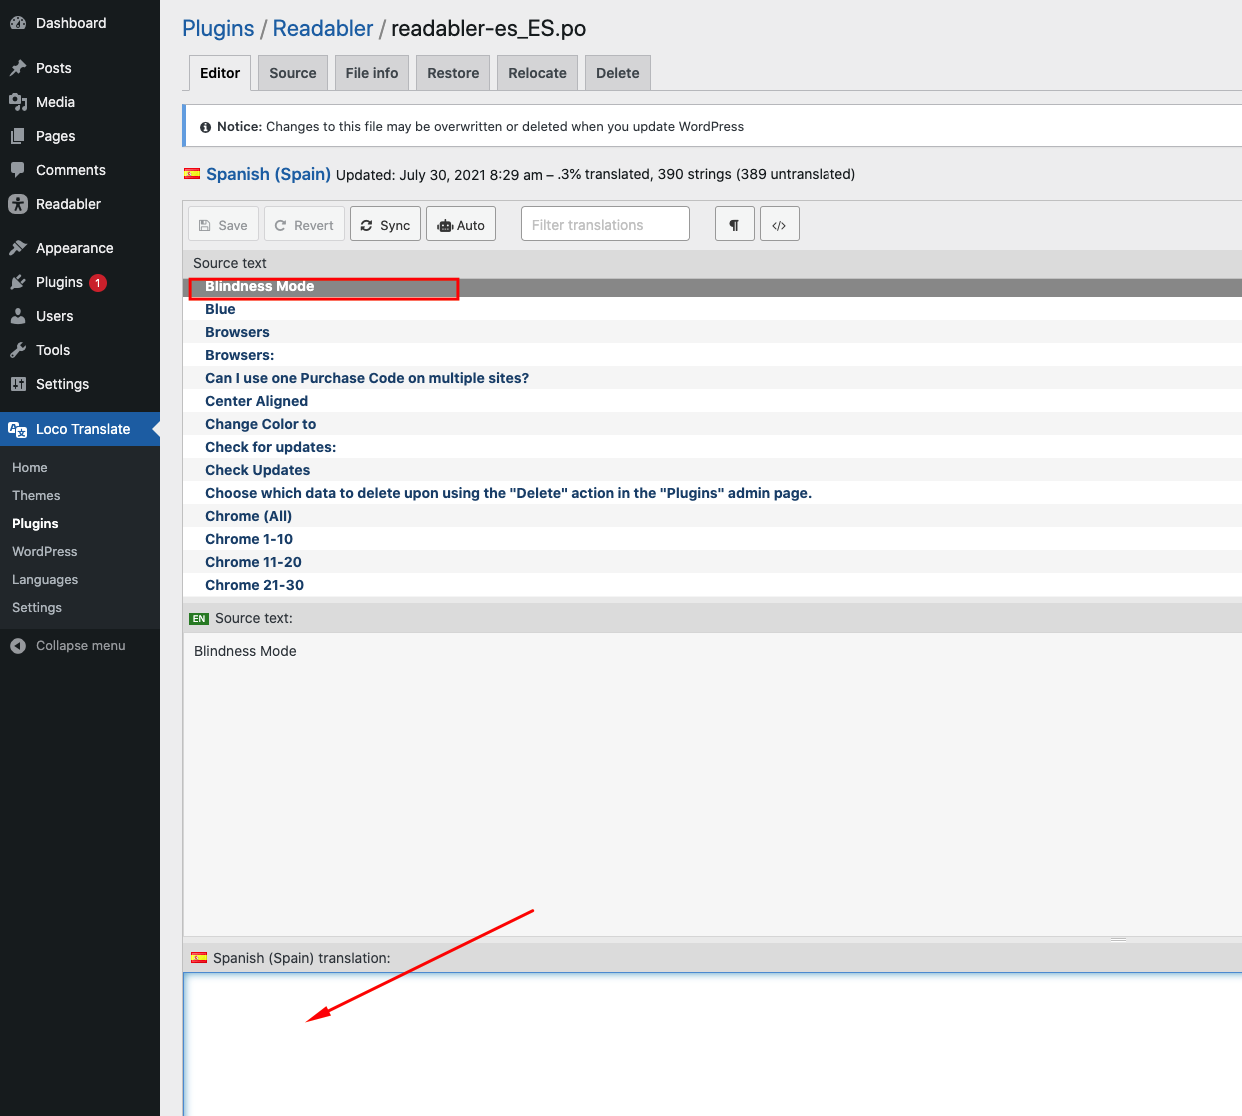Toggle code view button
This screenshot has height=1116, width=1242.
click(779, 225)
